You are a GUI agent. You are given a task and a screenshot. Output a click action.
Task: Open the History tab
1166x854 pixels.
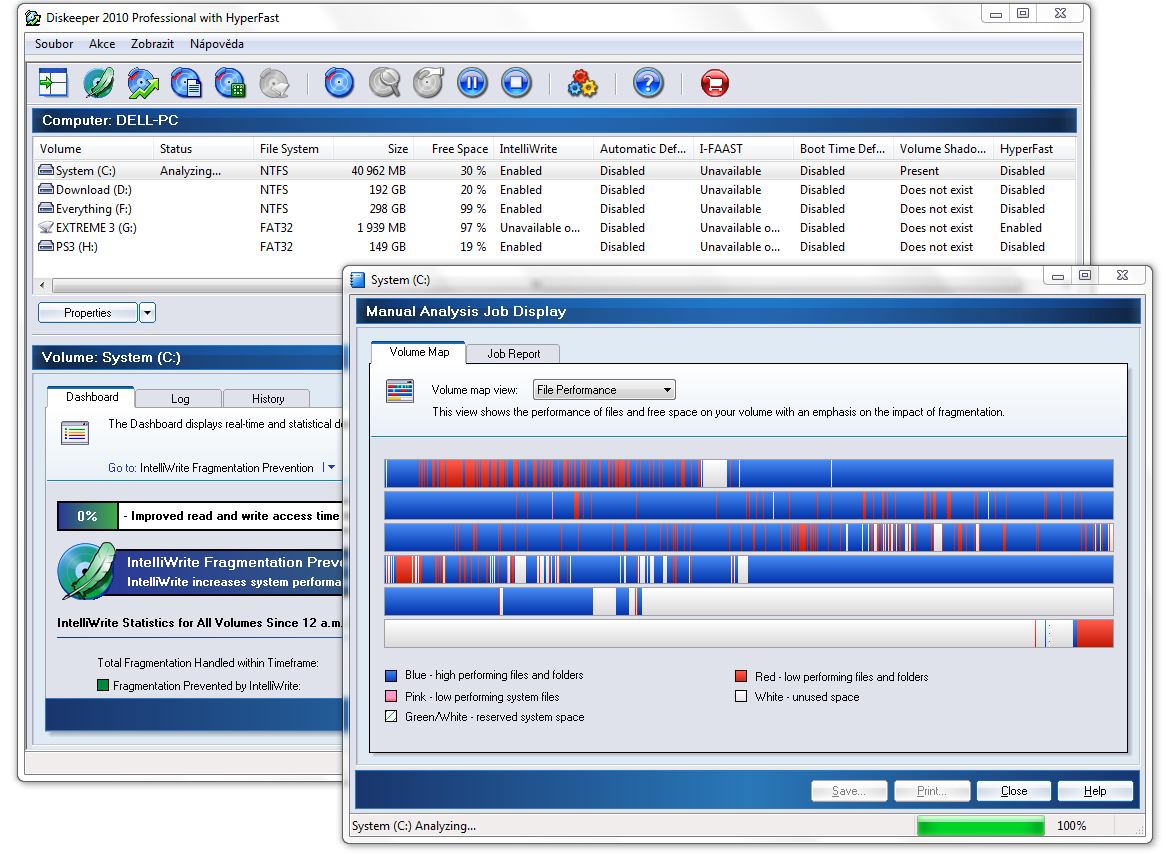click(268, 399)
